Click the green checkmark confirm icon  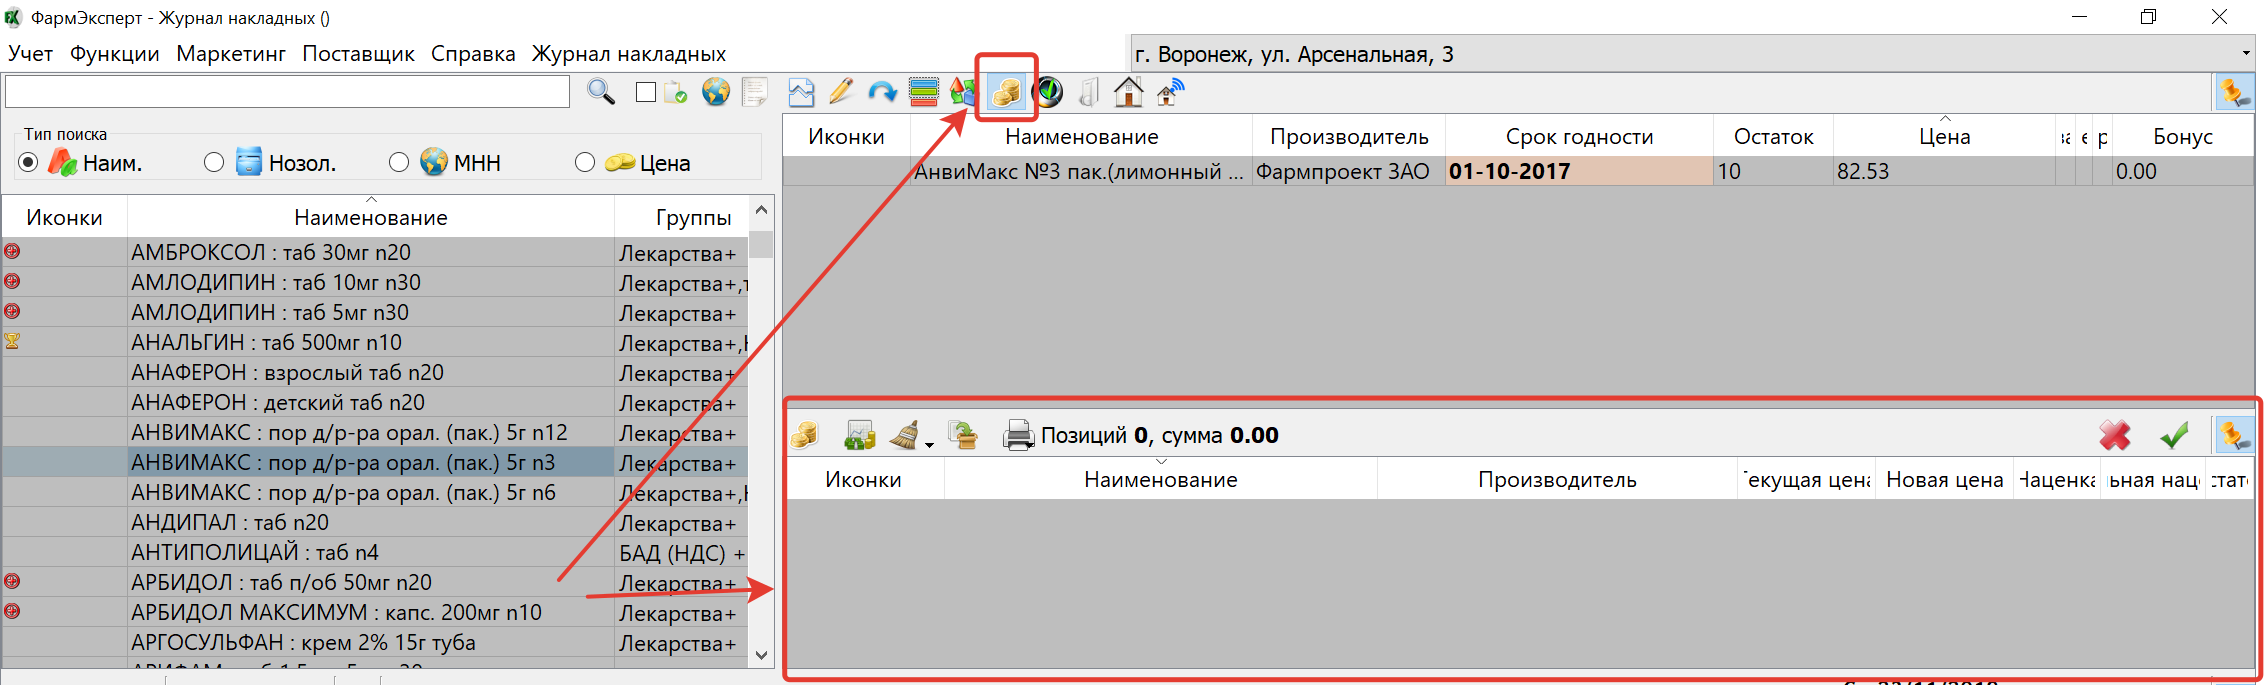pyautogui.click(x=2174, y=435)
